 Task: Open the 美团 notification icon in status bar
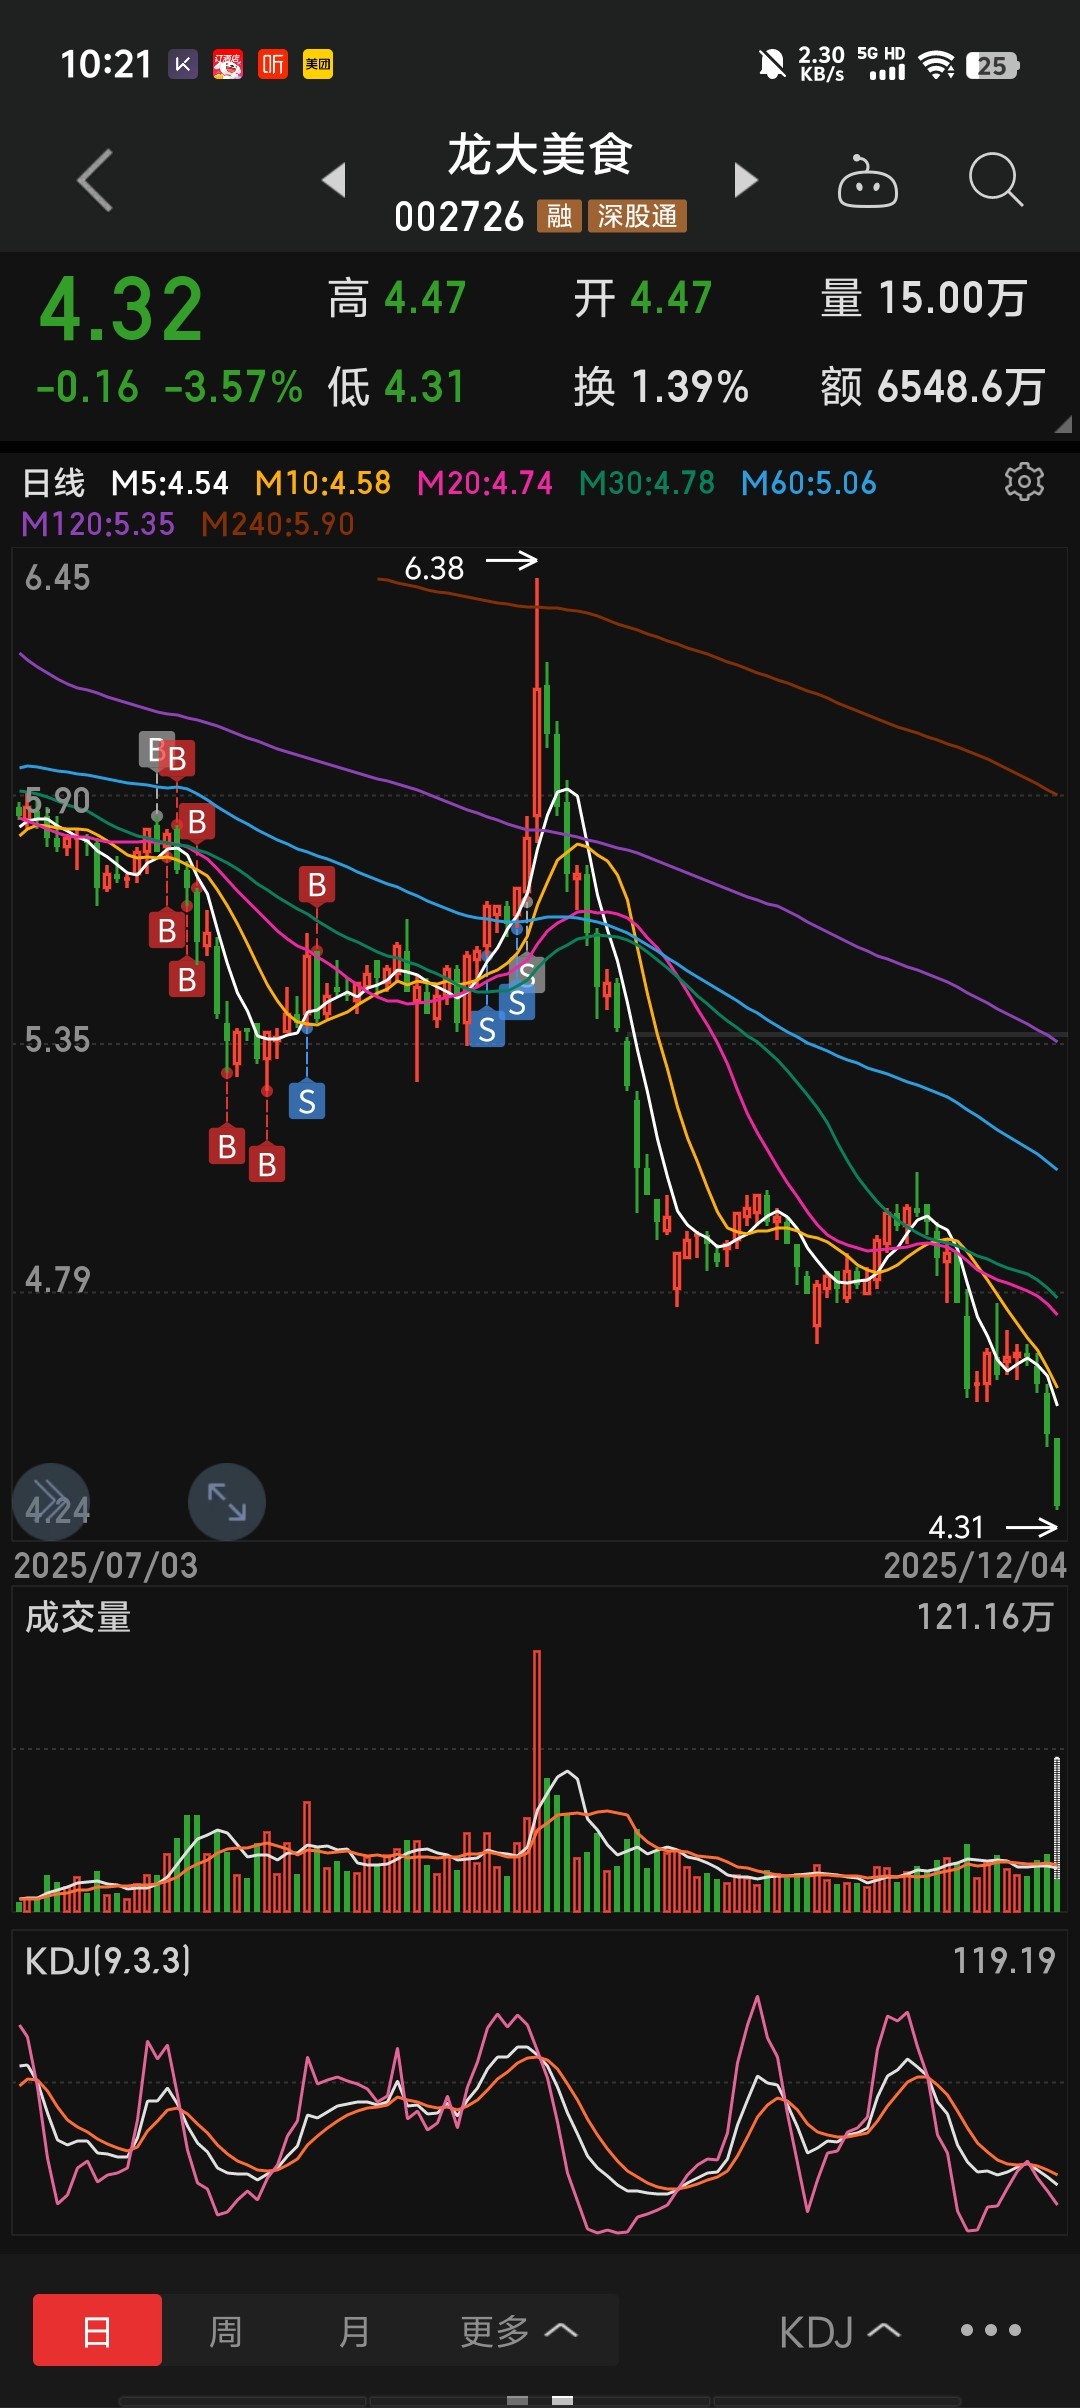coord(318,65)
